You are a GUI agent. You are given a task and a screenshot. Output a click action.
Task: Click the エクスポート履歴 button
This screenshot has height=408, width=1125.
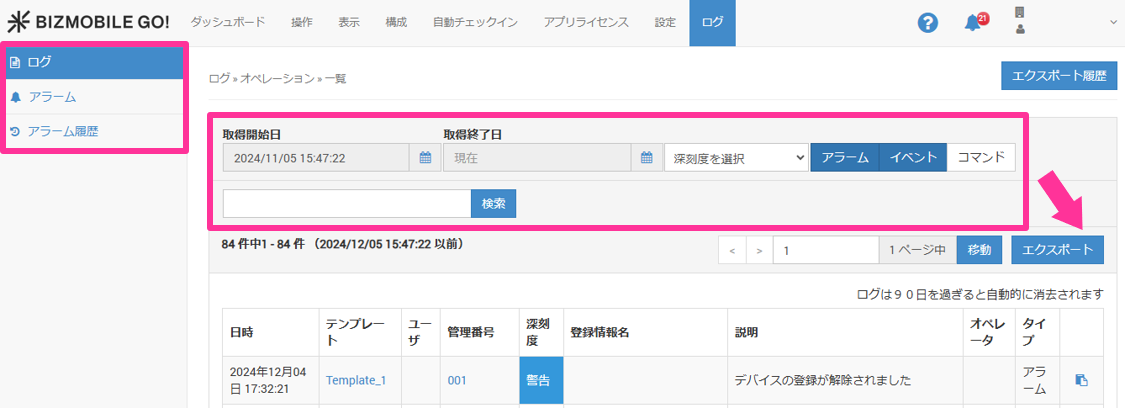click(x=1059, y=75)
